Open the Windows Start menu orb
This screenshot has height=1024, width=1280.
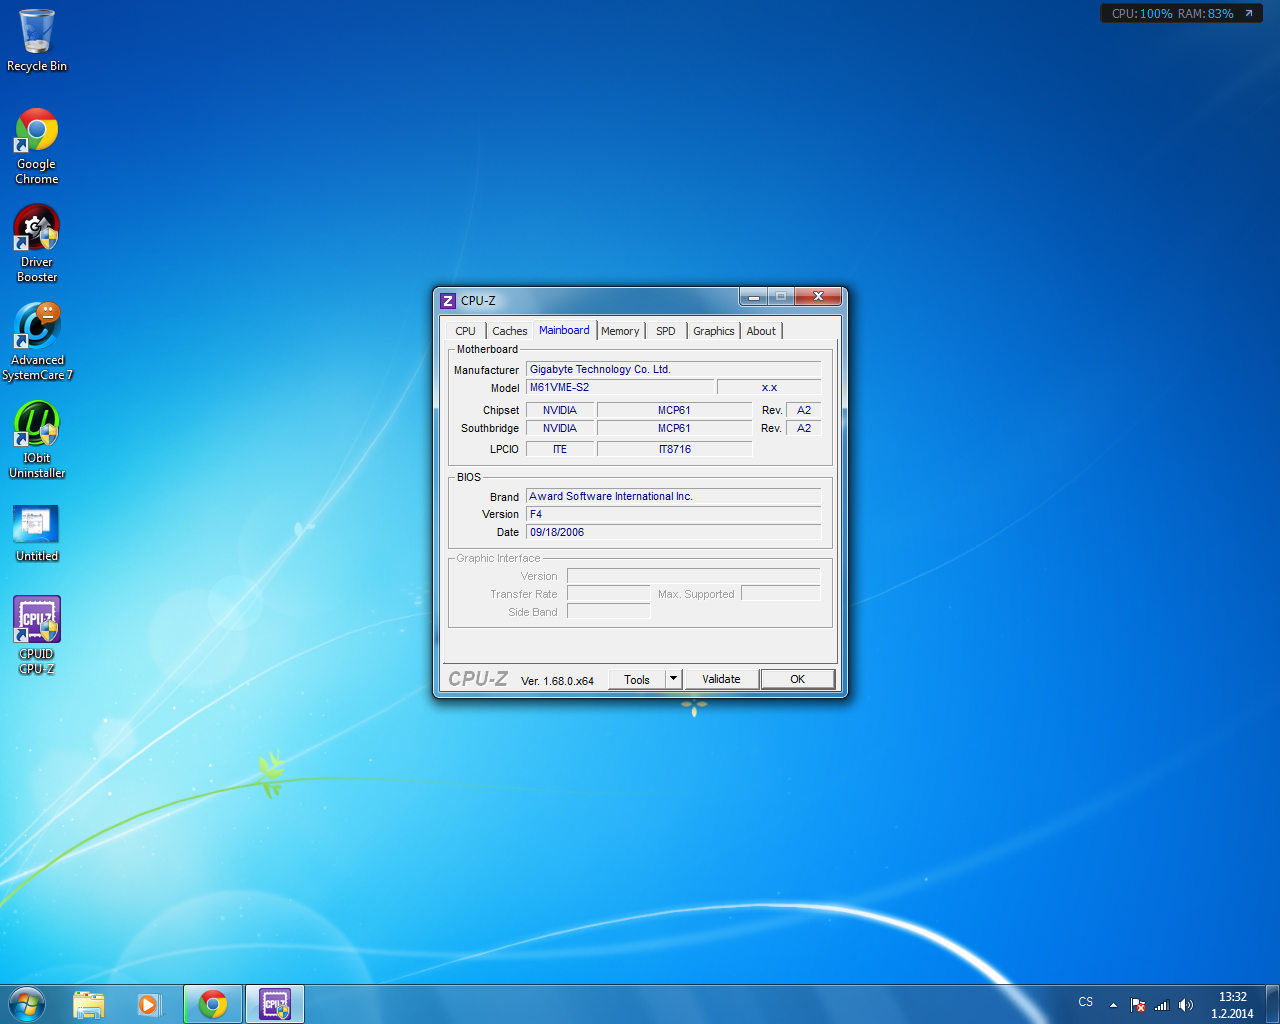[x=27, y=1004]
